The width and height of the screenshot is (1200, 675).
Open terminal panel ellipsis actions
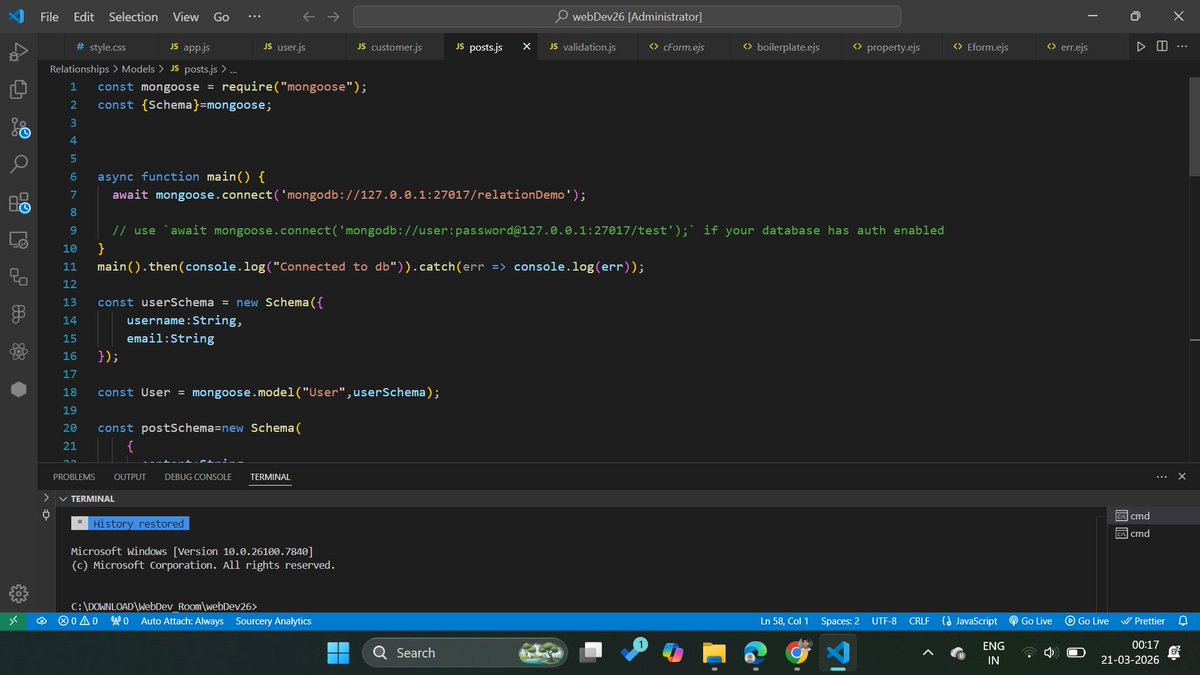point(1161,477)
